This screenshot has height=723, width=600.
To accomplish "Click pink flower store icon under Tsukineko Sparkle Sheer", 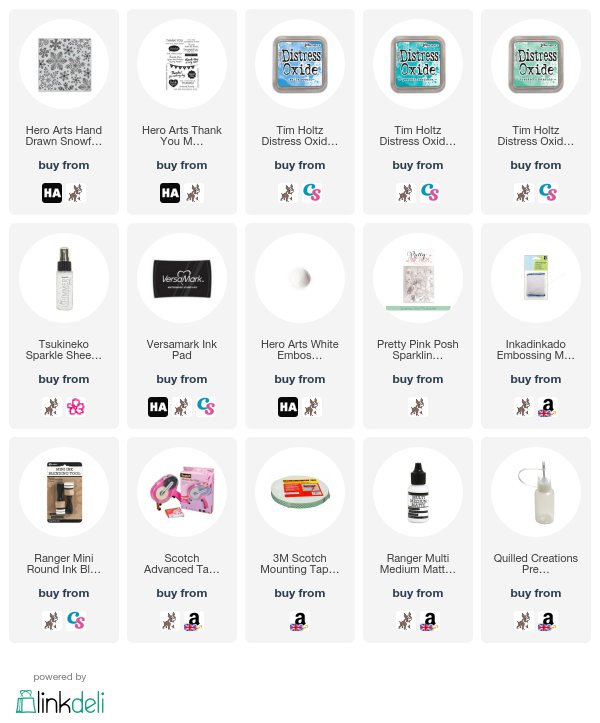I will click(x=76, y=407).
